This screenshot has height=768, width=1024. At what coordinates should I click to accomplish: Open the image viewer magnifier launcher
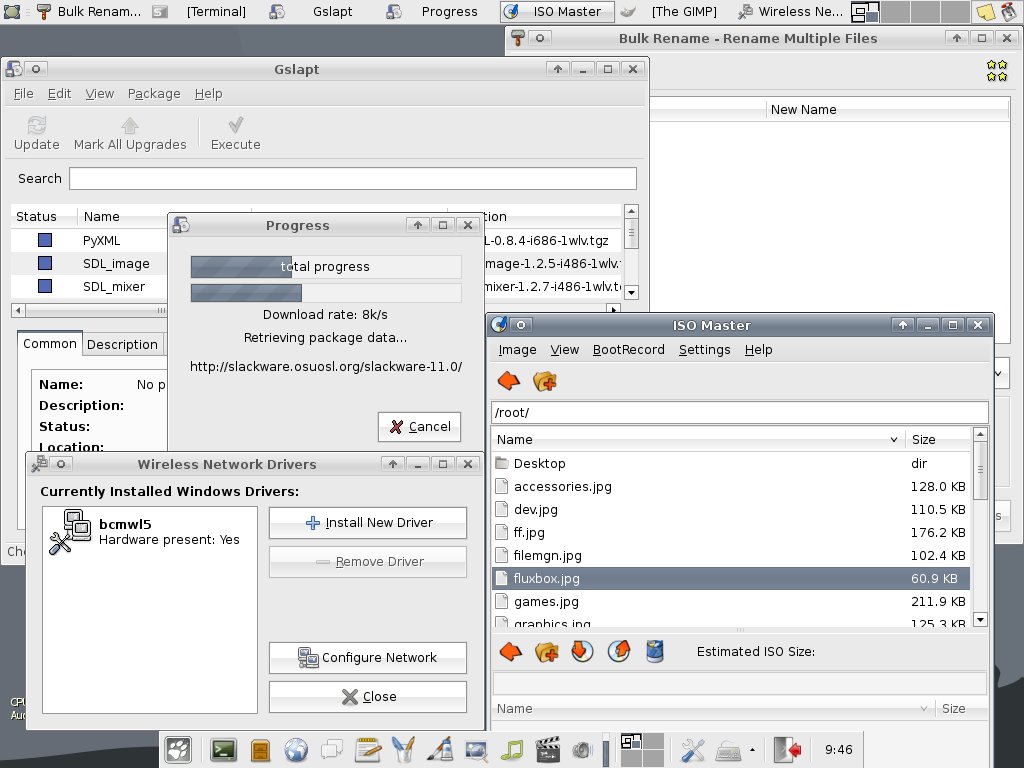(x=476, y=750)
